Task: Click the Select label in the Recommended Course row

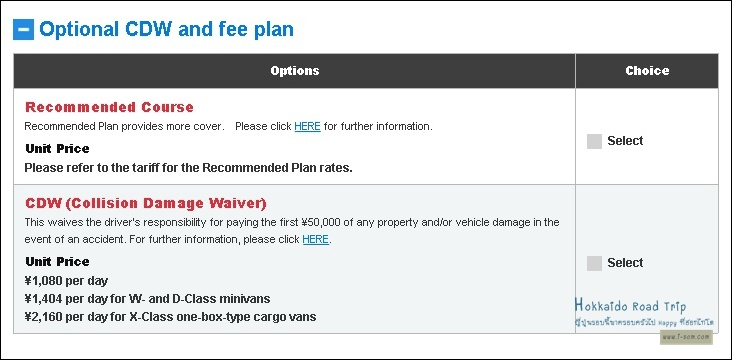Action: pyautogui.click(x=625, y=141)
